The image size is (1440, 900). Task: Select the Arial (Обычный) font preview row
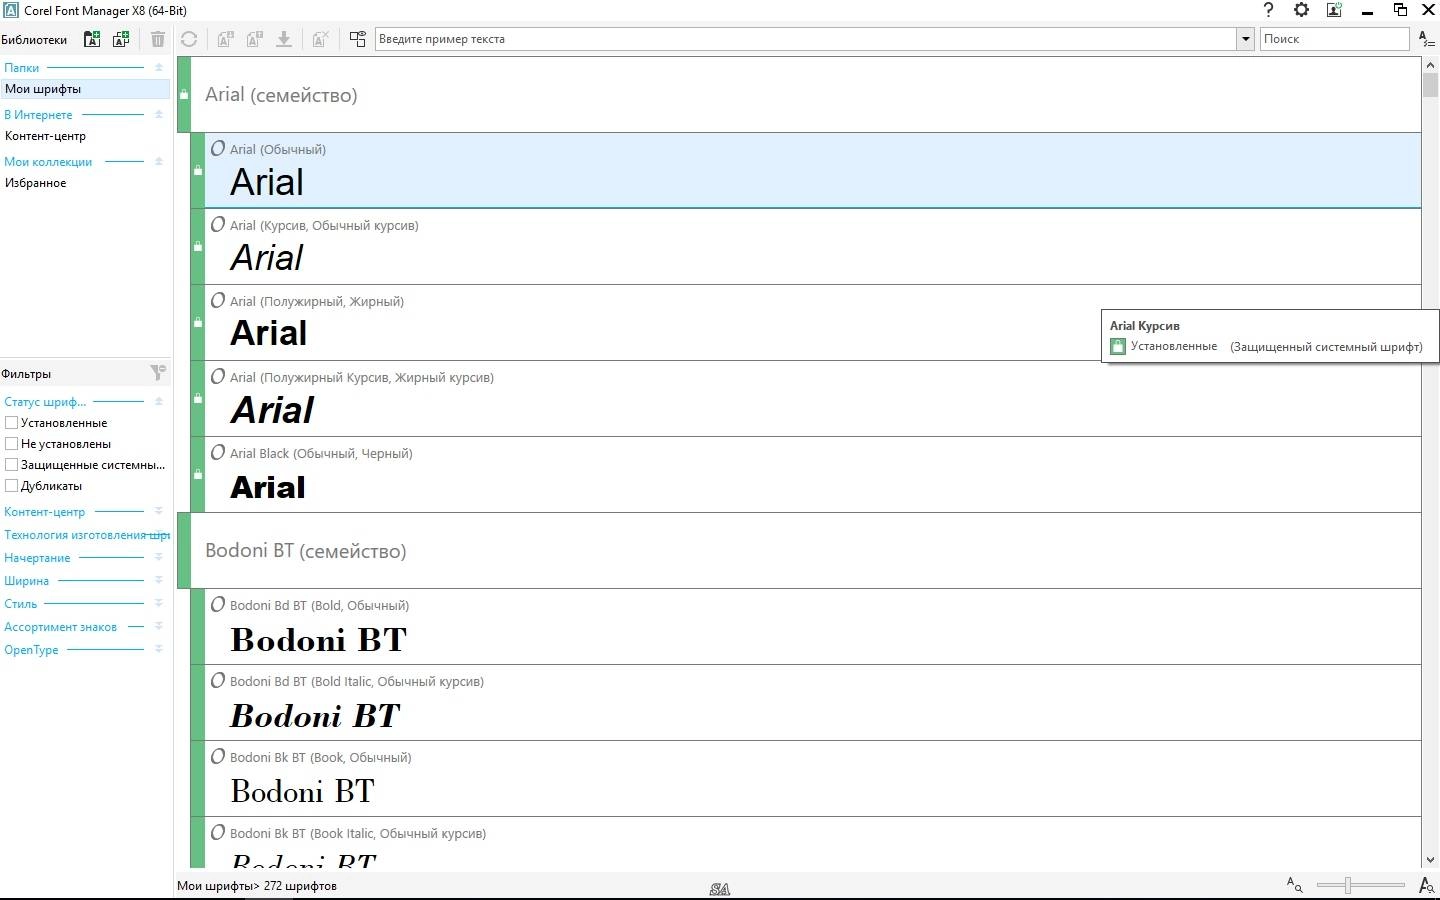point(806,171)
